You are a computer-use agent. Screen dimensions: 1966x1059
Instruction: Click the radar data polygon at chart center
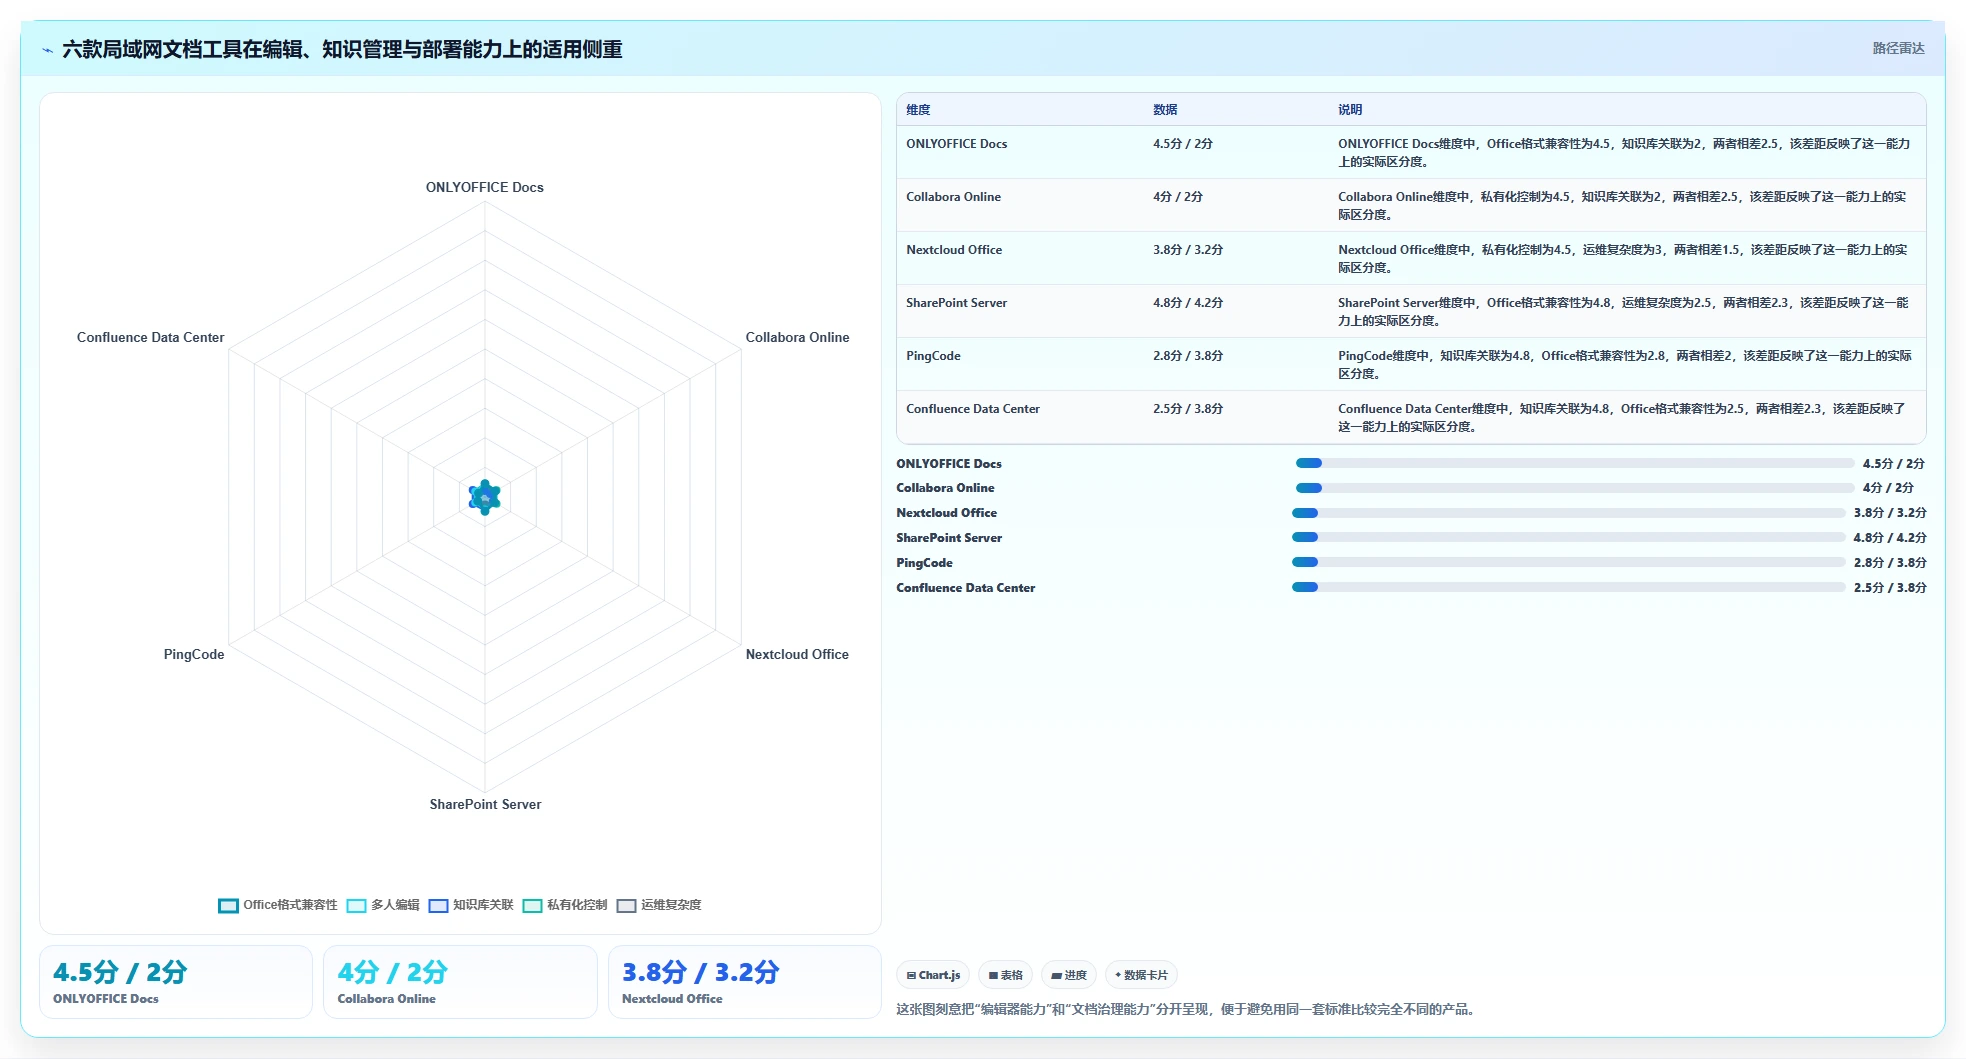click(x=485, y=497)
